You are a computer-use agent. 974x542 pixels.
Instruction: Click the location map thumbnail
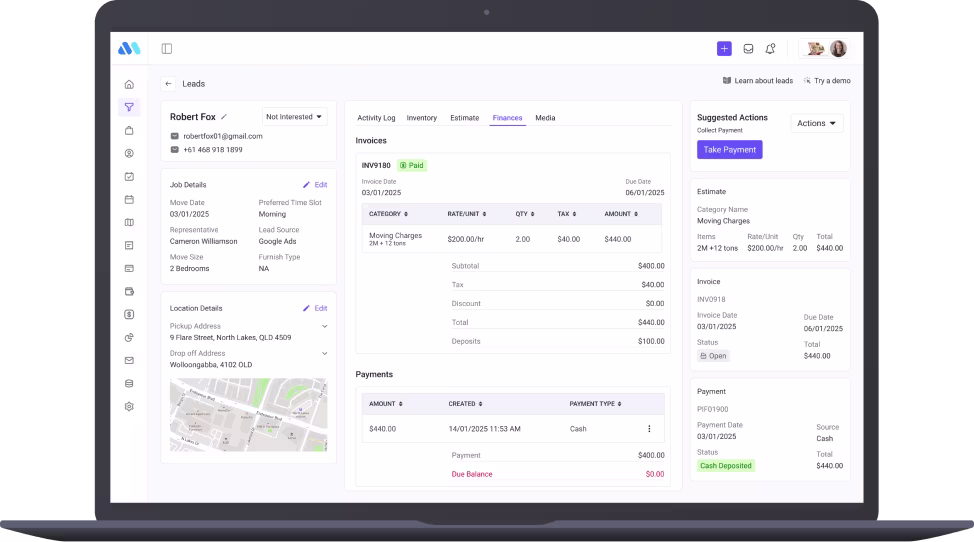pyautogui.click(x=248, y=414)
